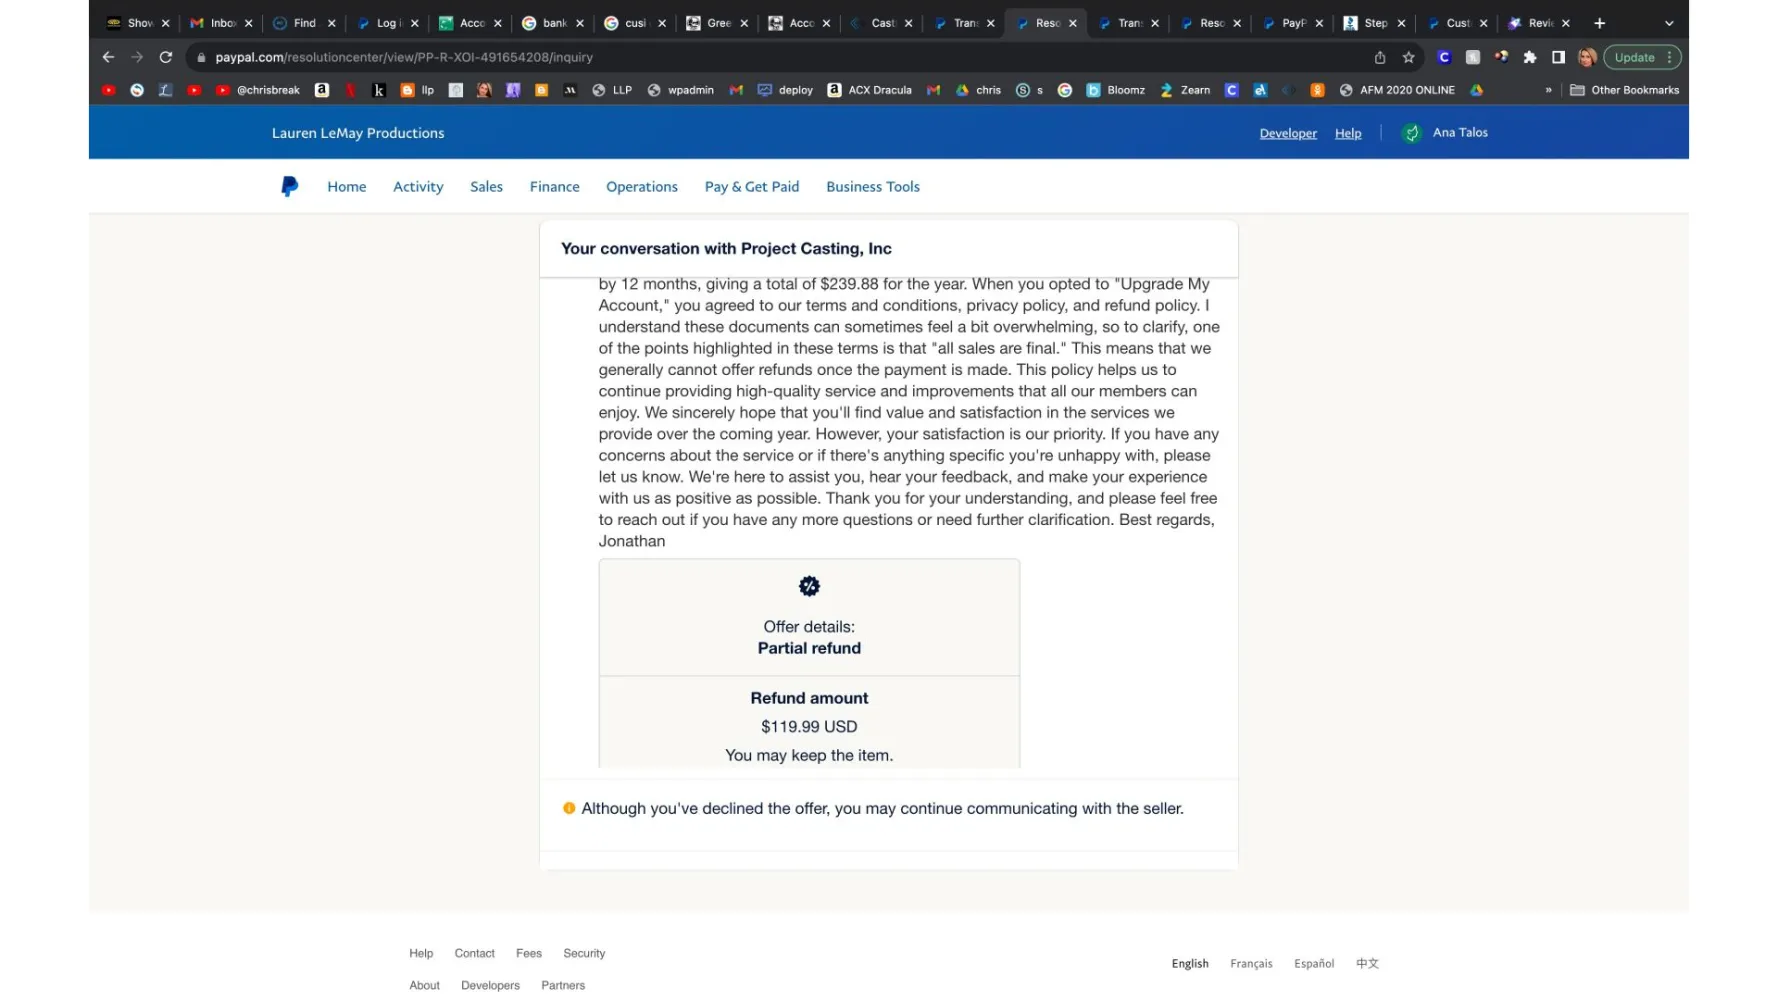The image size is (1778, 1000).
Task: Click the share page icon in address bar
Action: coord(1379,57)
